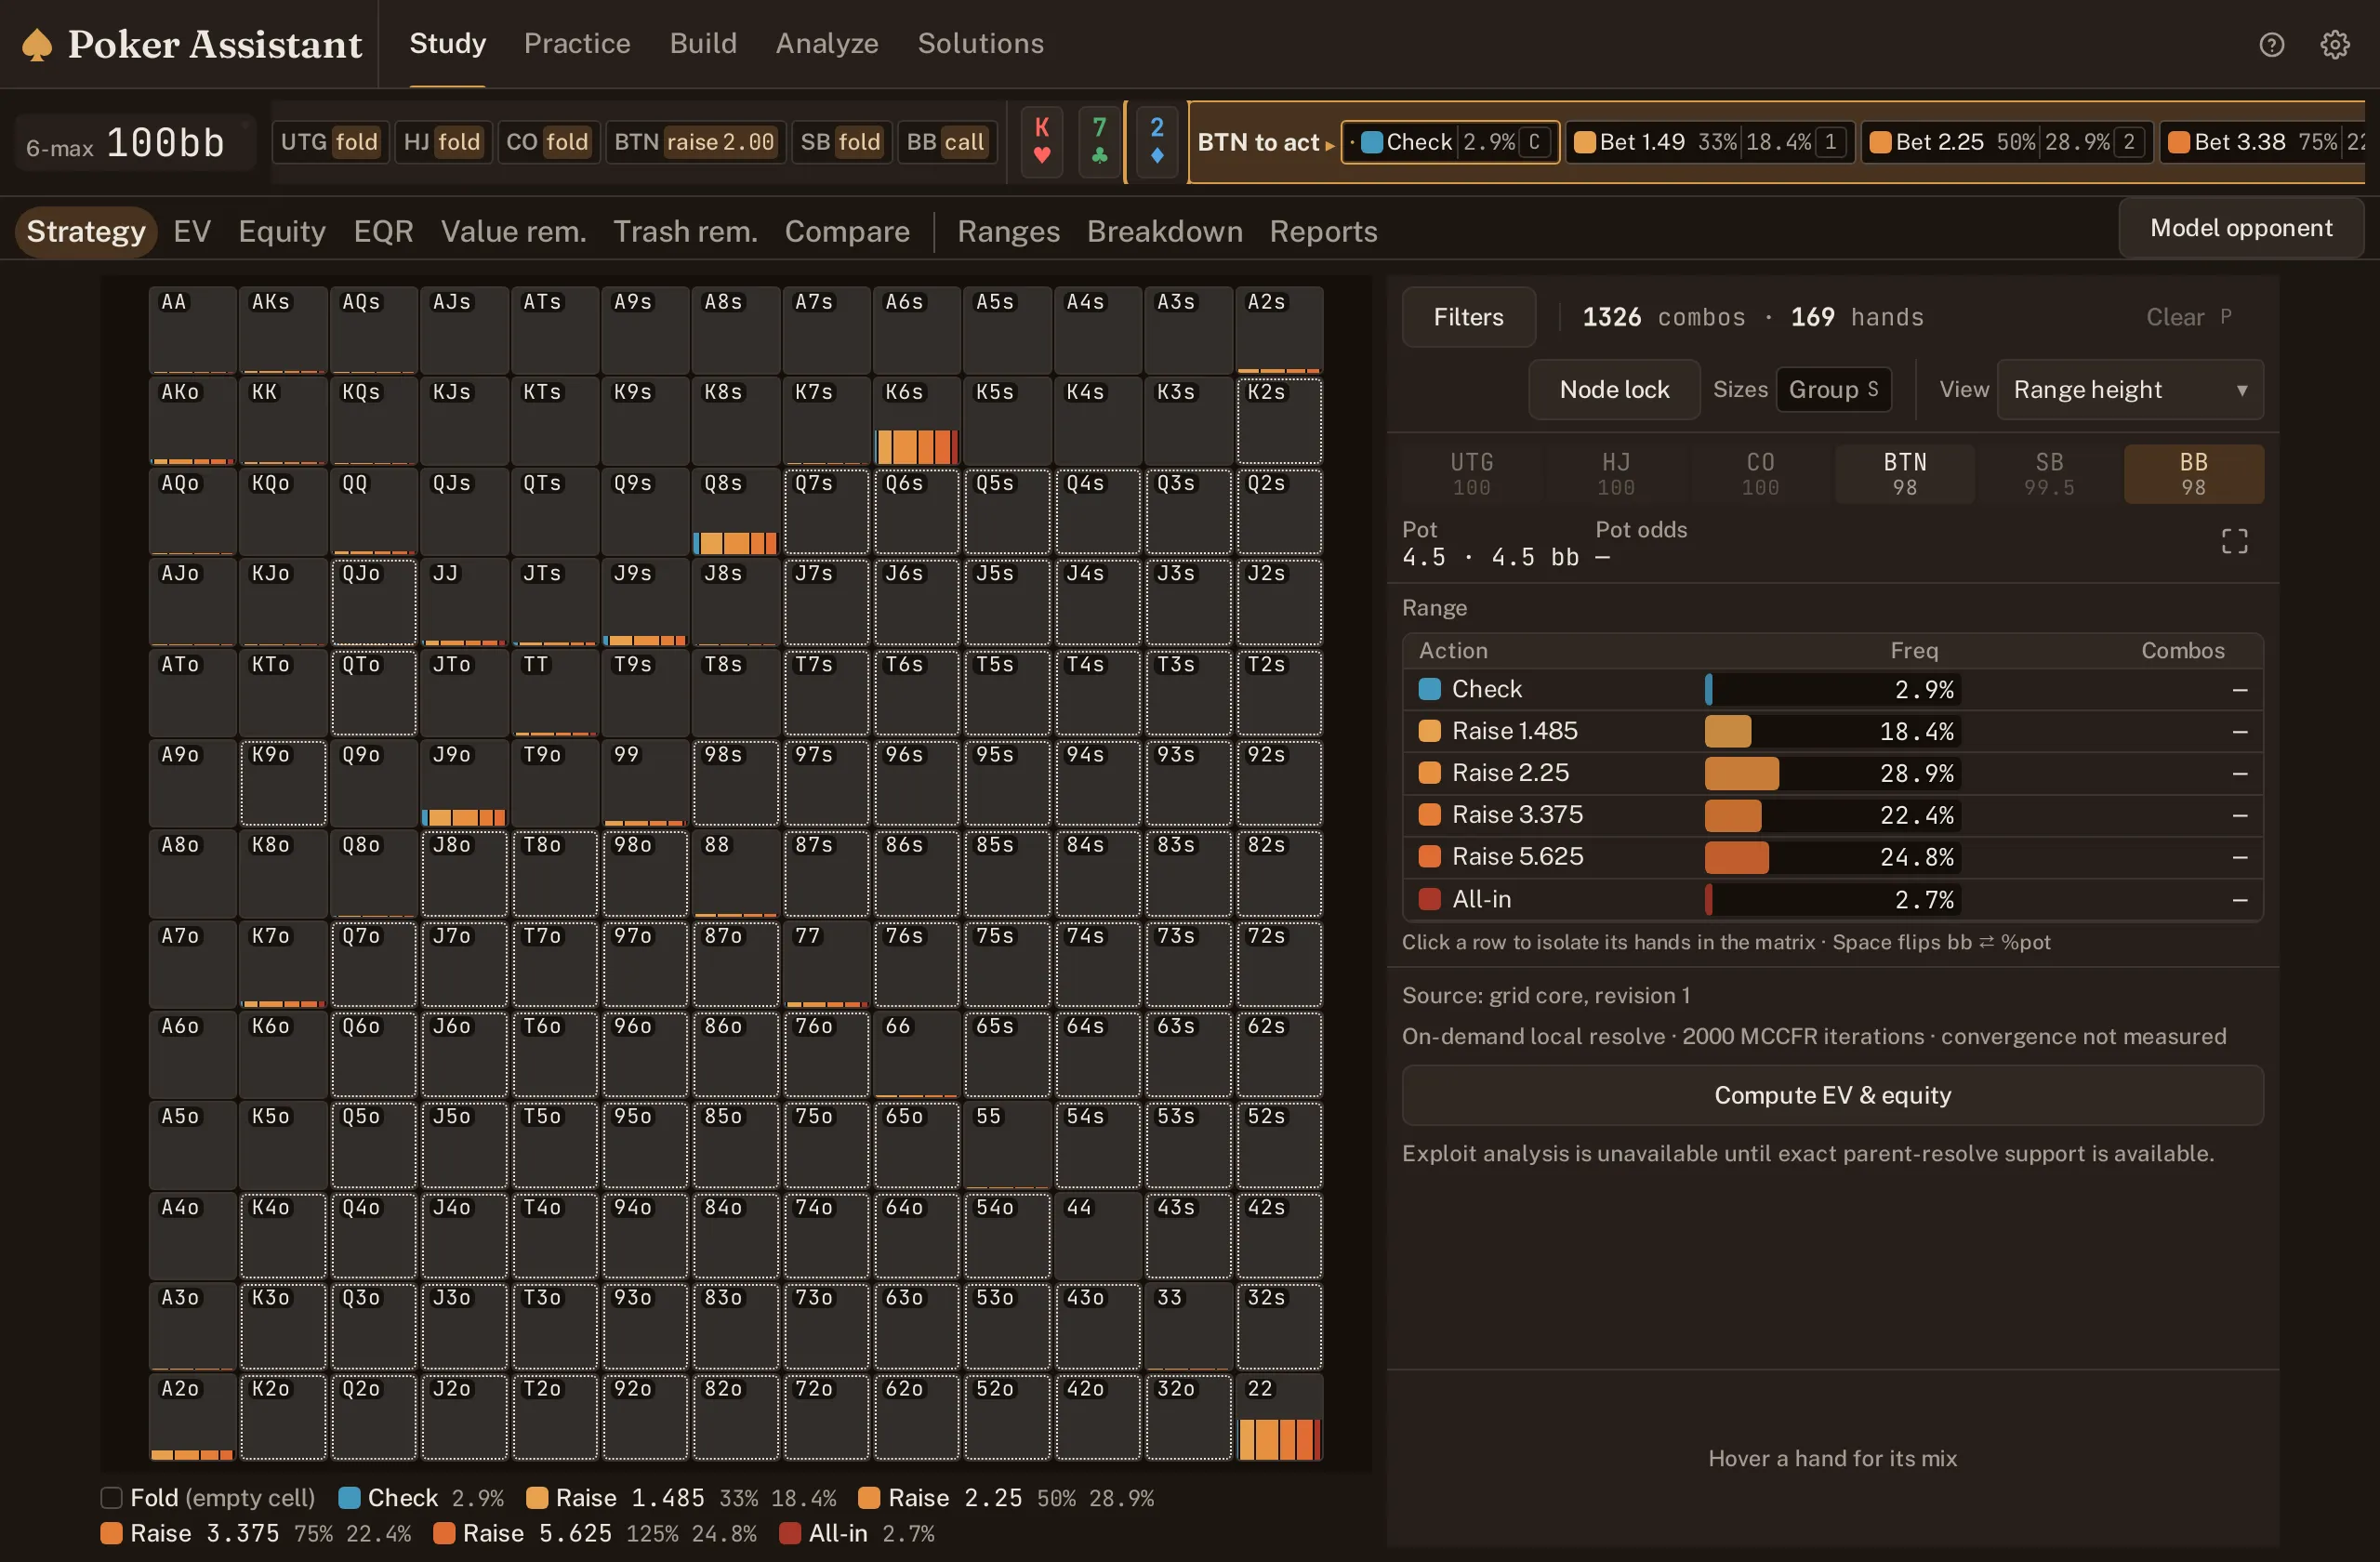Click the SB fold action chip
The image size is (2380, 1562).
[840, 142]
